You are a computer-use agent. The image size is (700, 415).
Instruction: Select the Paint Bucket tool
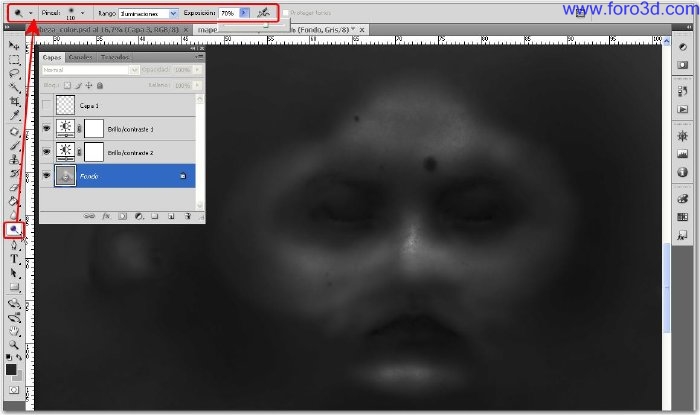[x=14, y=201]
